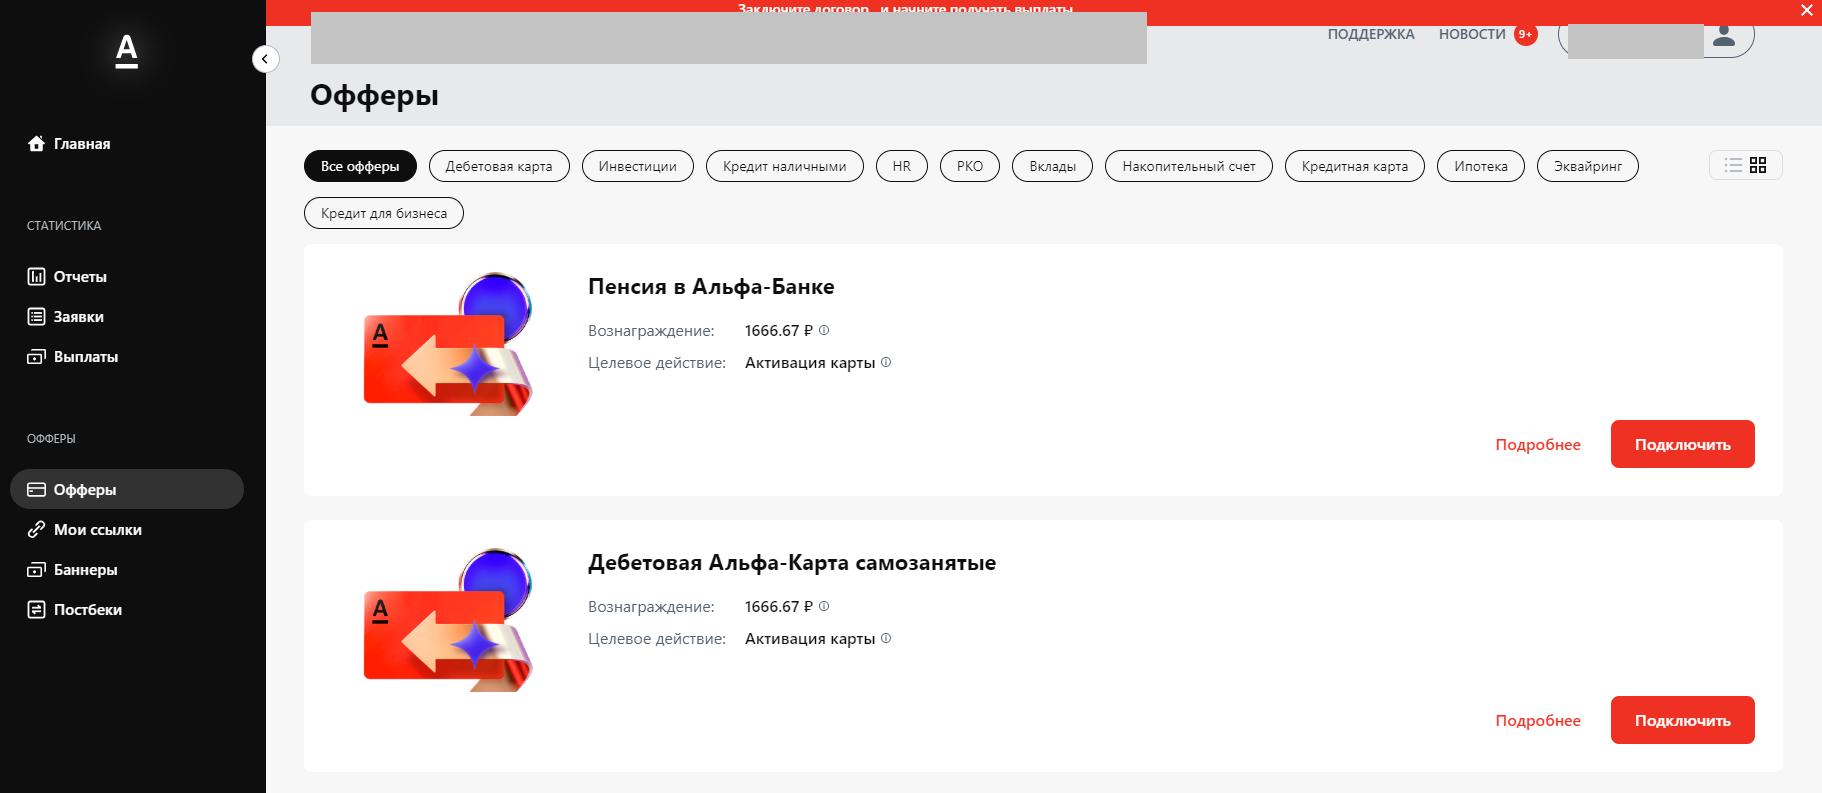Open НОВОСТИ news link
This screenshot has width=1822, height=793.
click(1472, 34)
